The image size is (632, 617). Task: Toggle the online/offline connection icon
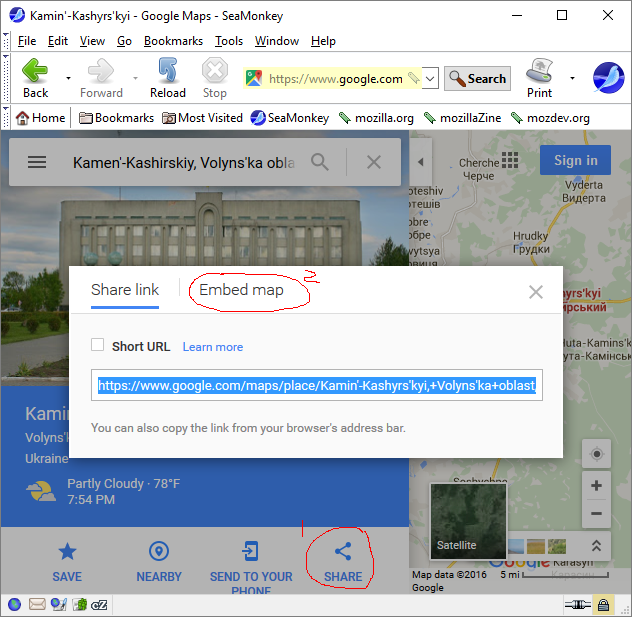tap(578, 605)
